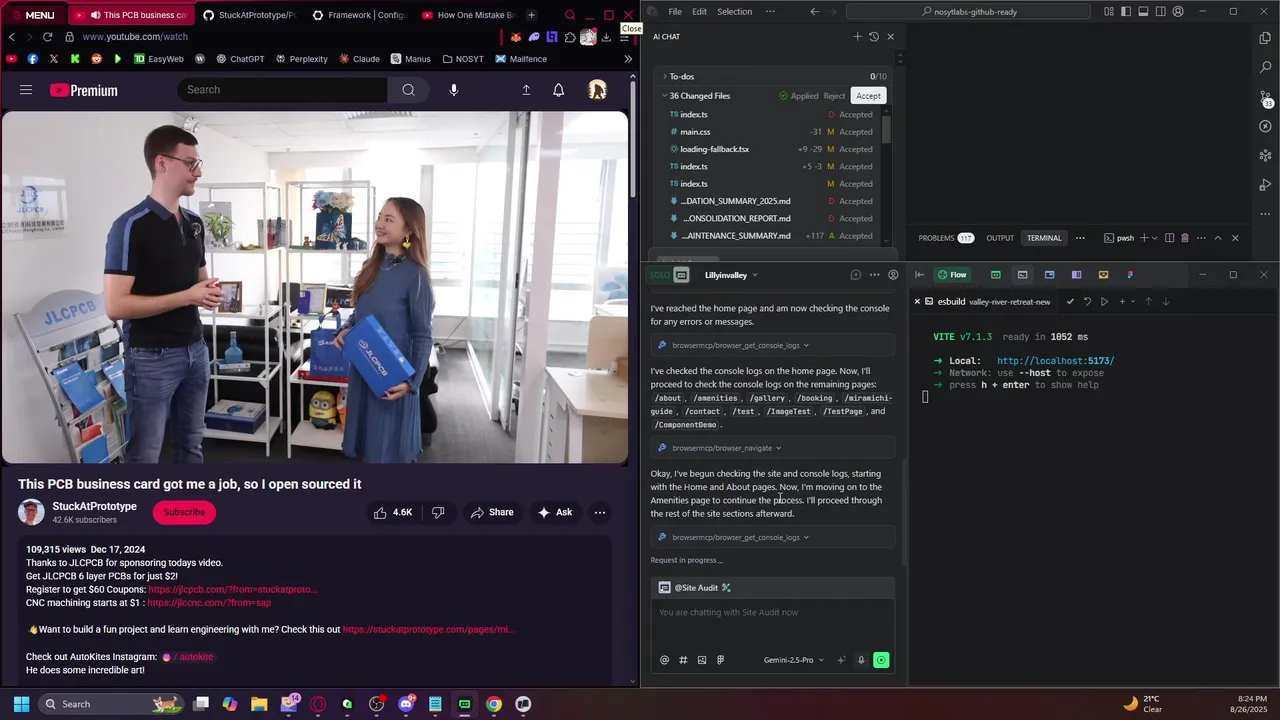Click the YouTube search input field
This screenshot has height=720, width=1280.
click(x=282, y=90)
